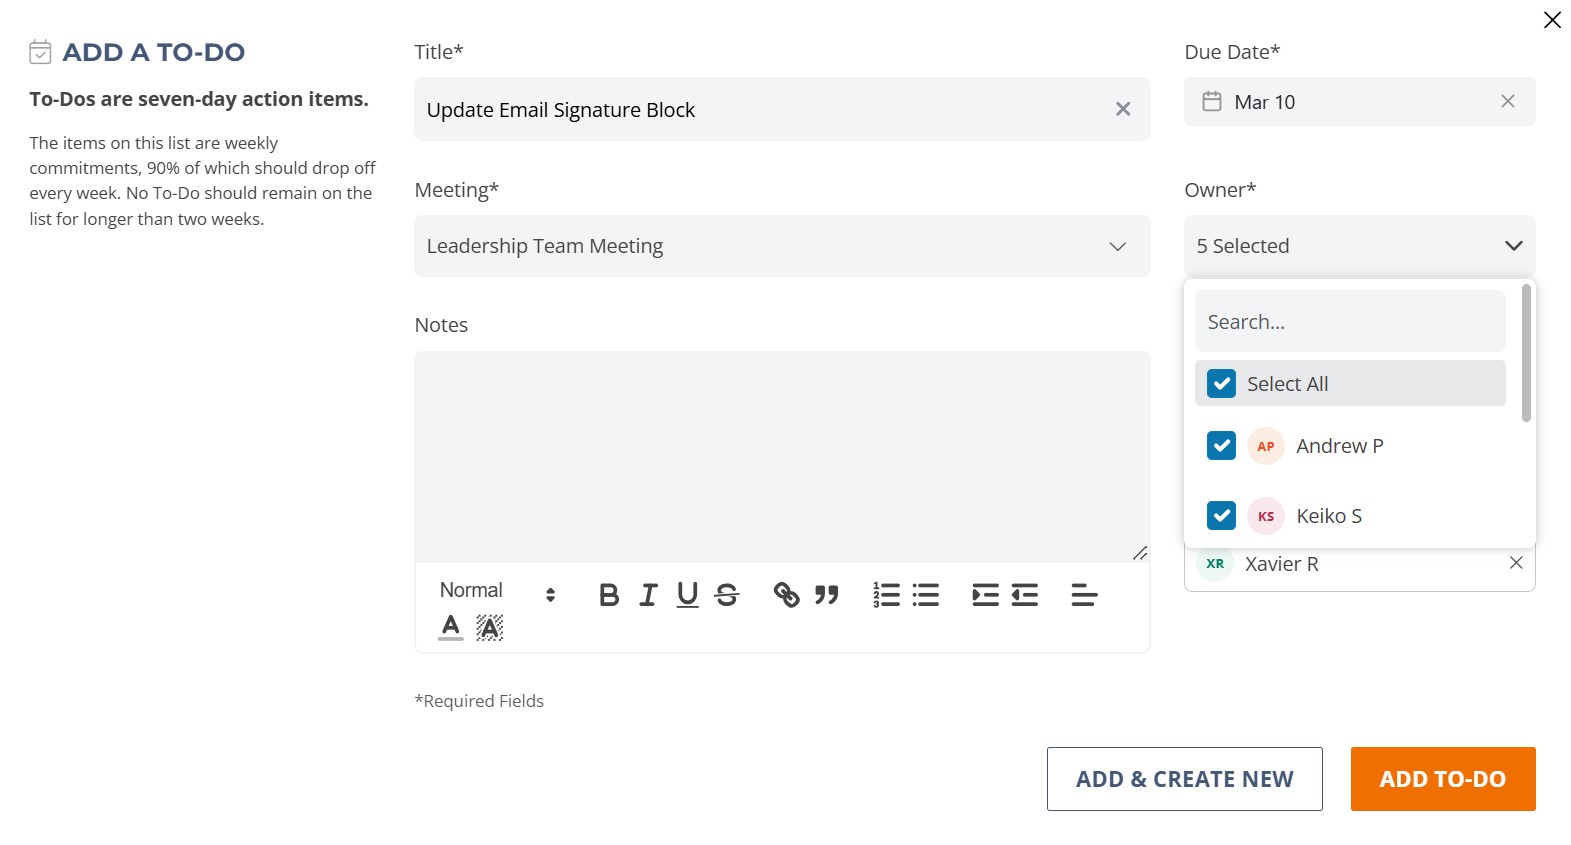
Task: Start a bulleted list
Action: pyautogui.click(x=926, y=595)
